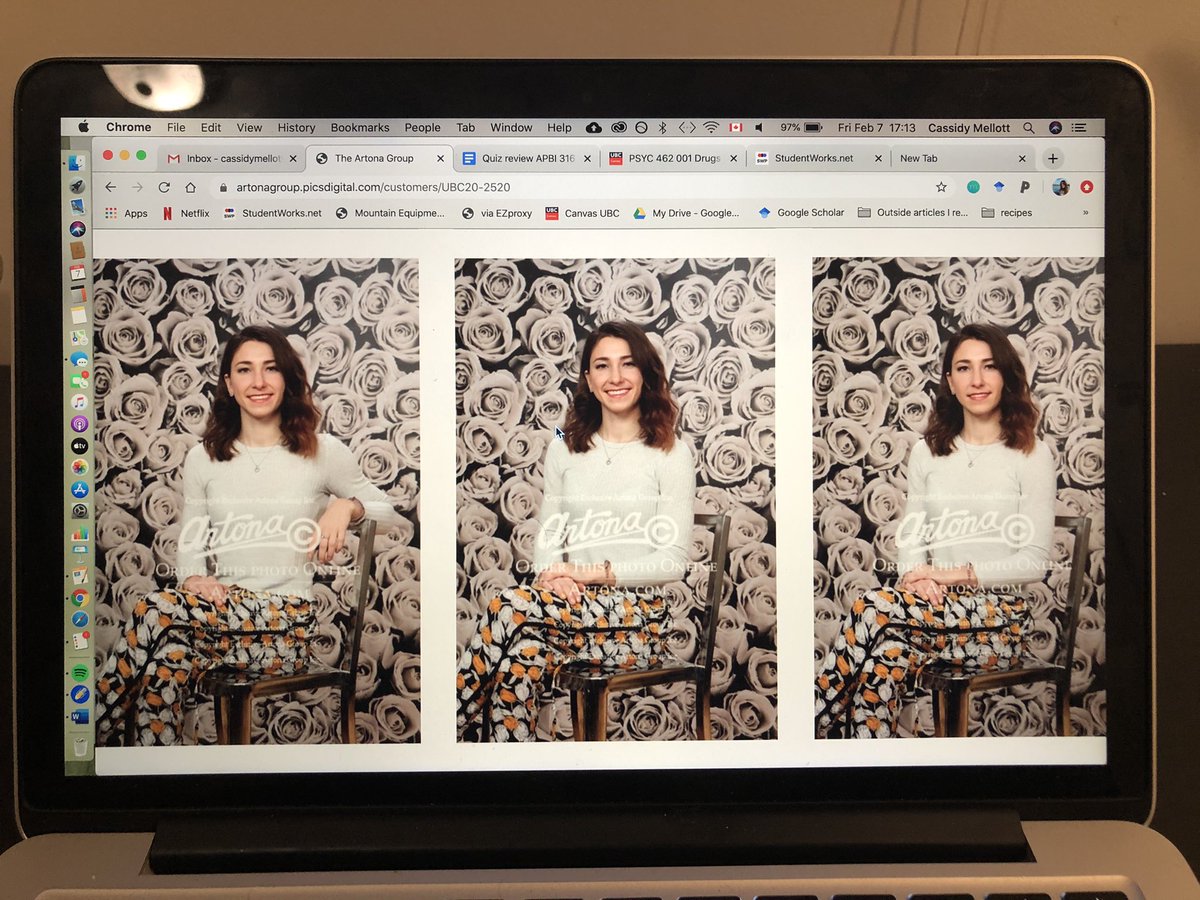Open the Chrome home page button
This screenshot has width=1200, height=900.
point(191,188)
